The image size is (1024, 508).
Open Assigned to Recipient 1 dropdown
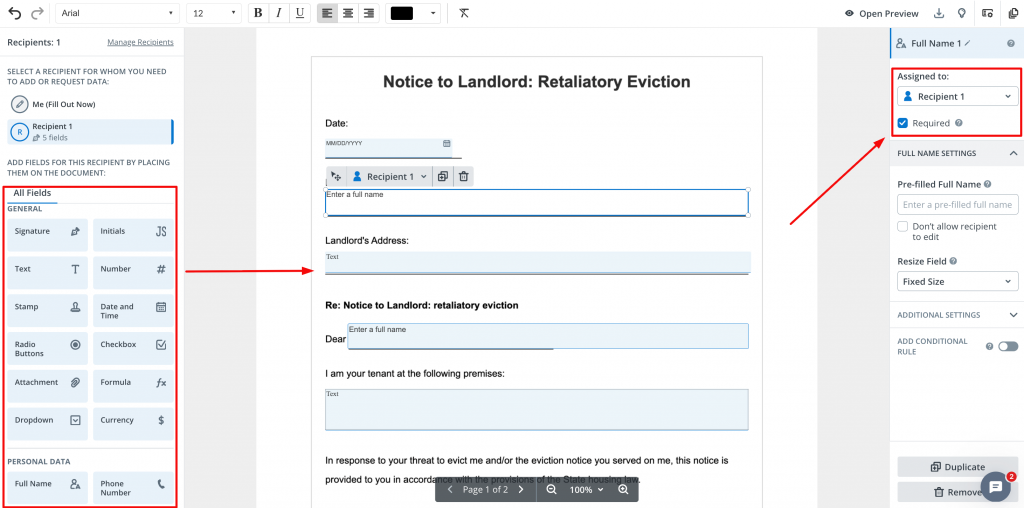tap(957, 97)
